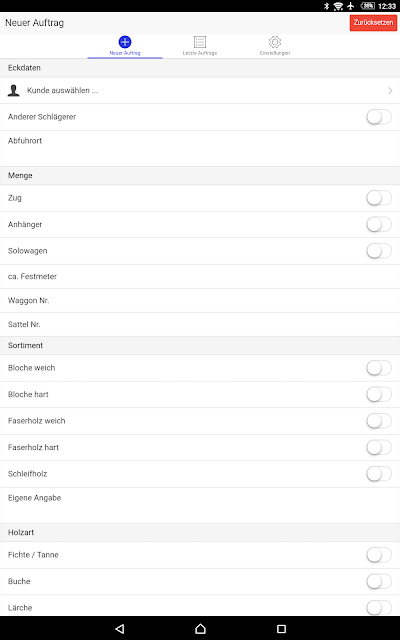Viewport: 400px width, 640px height.
Task: Focus the Abfuhrort input field
Action: click(200, 148)
